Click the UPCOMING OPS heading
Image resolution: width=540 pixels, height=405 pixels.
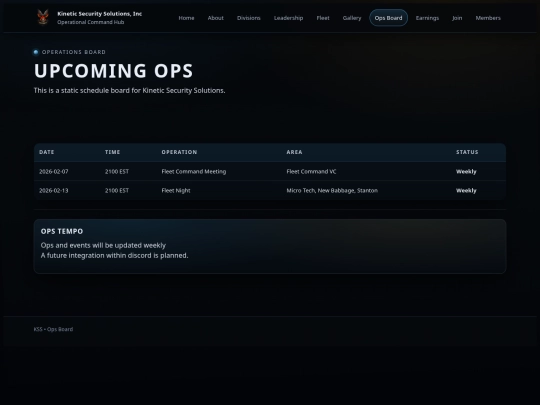(x=113, y=71)
